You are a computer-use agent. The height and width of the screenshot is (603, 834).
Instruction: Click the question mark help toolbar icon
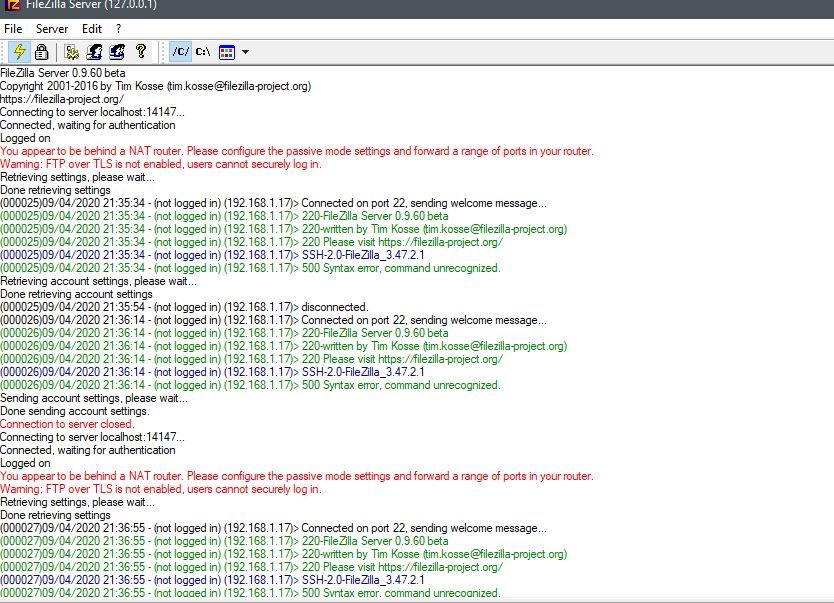(140, 51)
